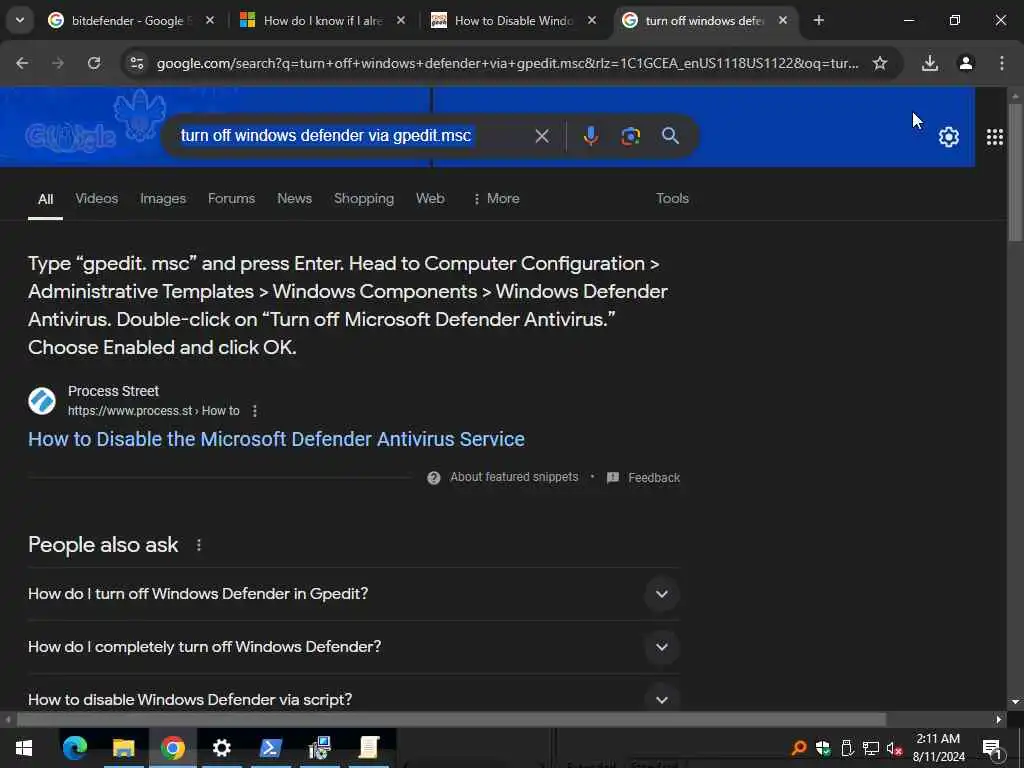This screenshot has width=1024, height=768.
Task: Expand How do I completely turn off Windows Defender
Action: click(x=354, y=647)
